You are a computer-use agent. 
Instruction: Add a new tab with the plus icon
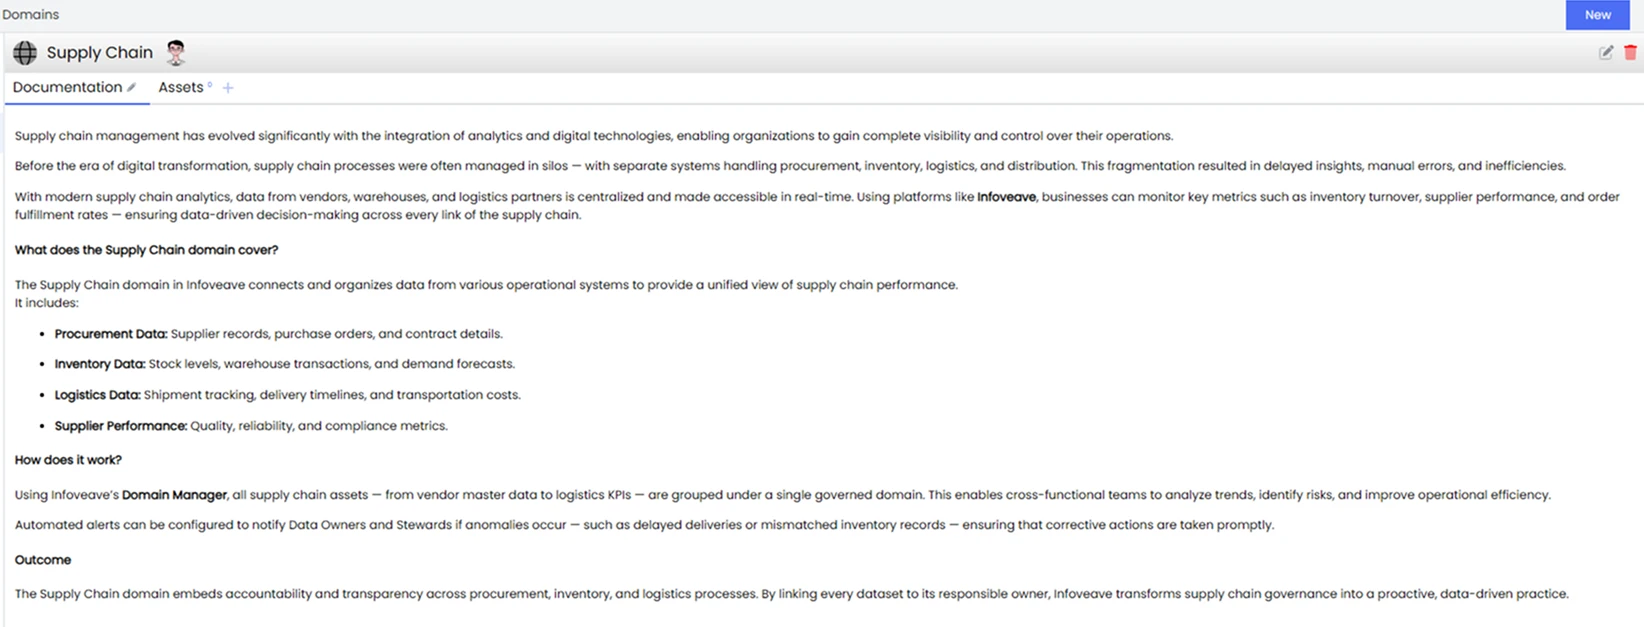click(228, 88)
